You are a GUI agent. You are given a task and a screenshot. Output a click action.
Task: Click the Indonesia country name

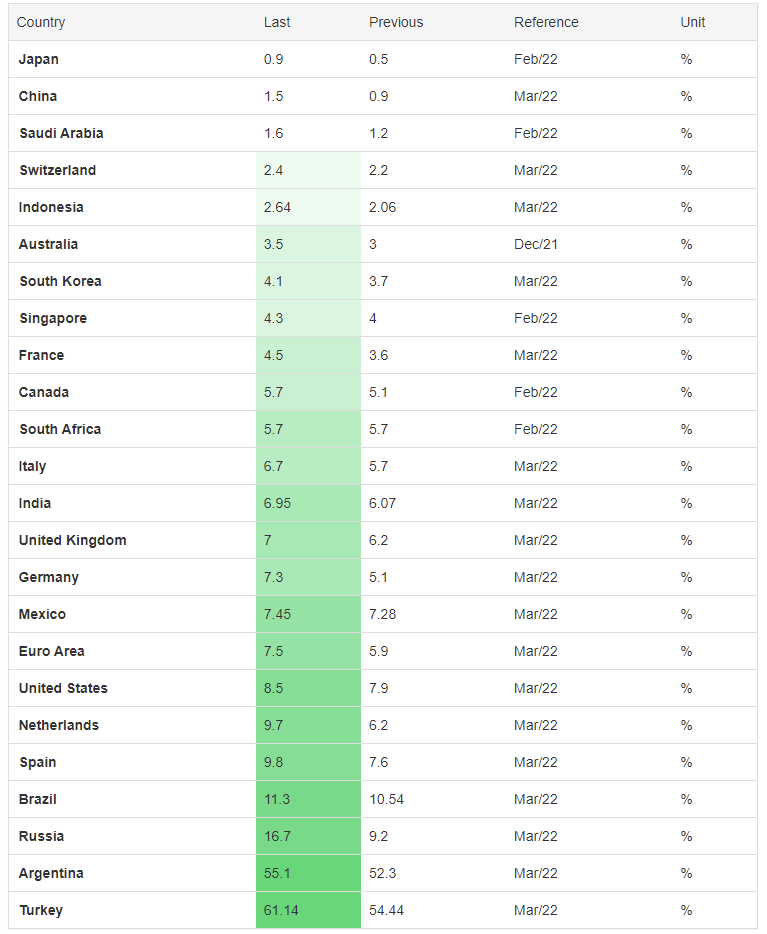click(51, 207)
